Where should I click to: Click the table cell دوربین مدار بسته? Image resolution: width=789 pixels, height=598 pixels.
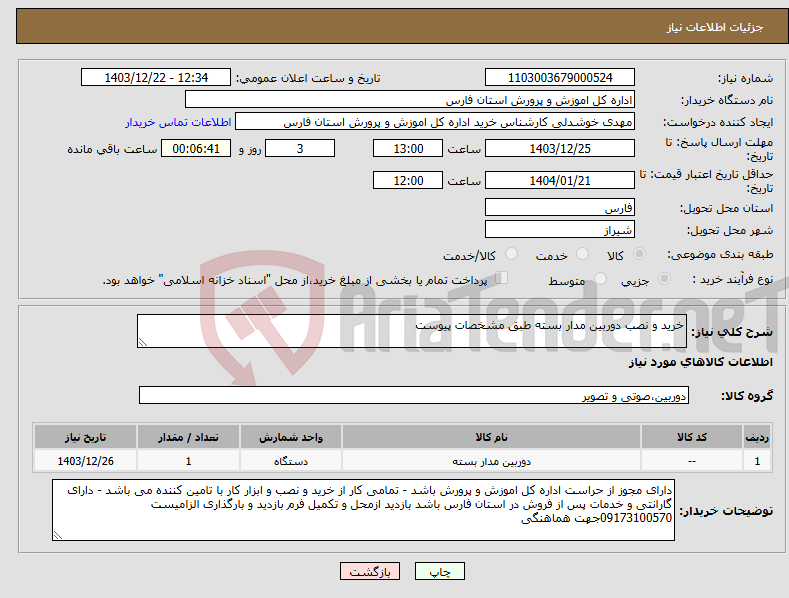pyautogui.click(x=491, y=461)
